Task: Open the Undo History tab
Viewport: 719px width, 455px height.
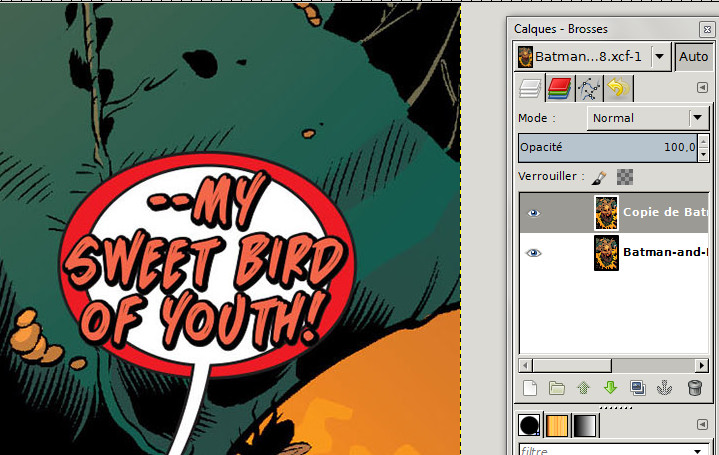Action: pyautogui.click(x=619, y=88)
